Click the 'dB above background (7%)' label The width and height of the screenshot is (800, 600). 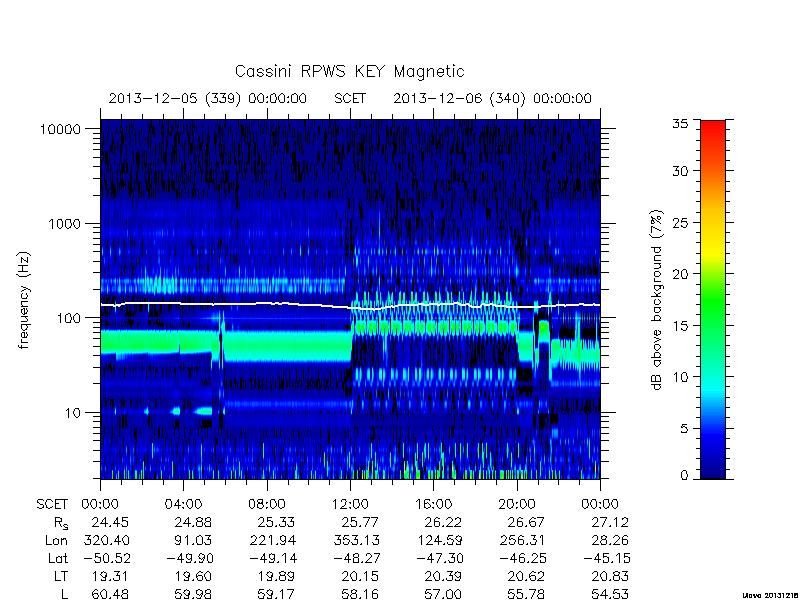coord(657,300)
